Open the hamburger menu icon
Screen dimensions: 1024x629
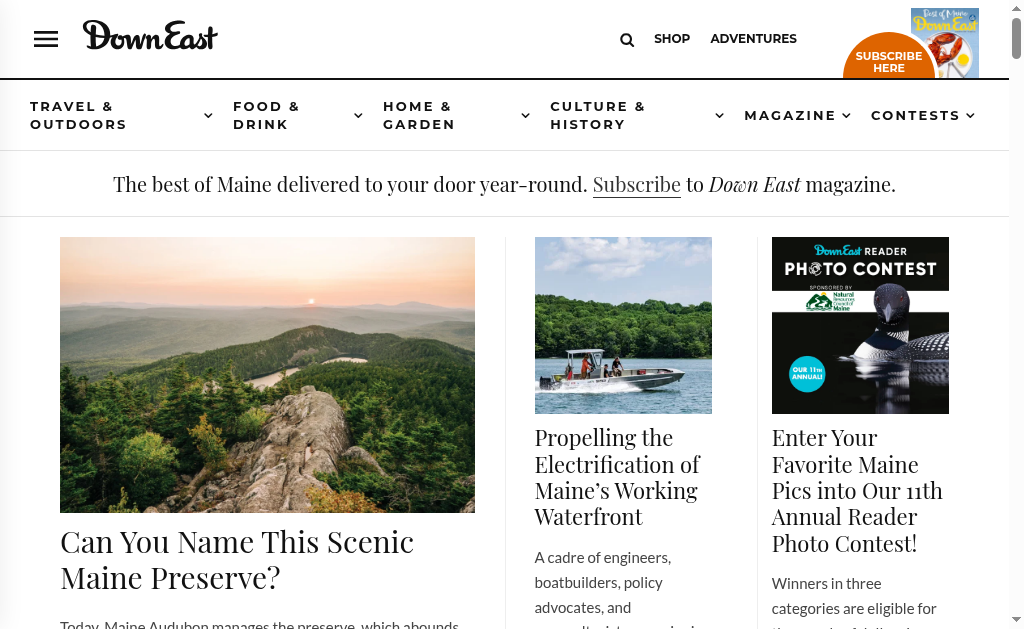click(x=46, y=39)
